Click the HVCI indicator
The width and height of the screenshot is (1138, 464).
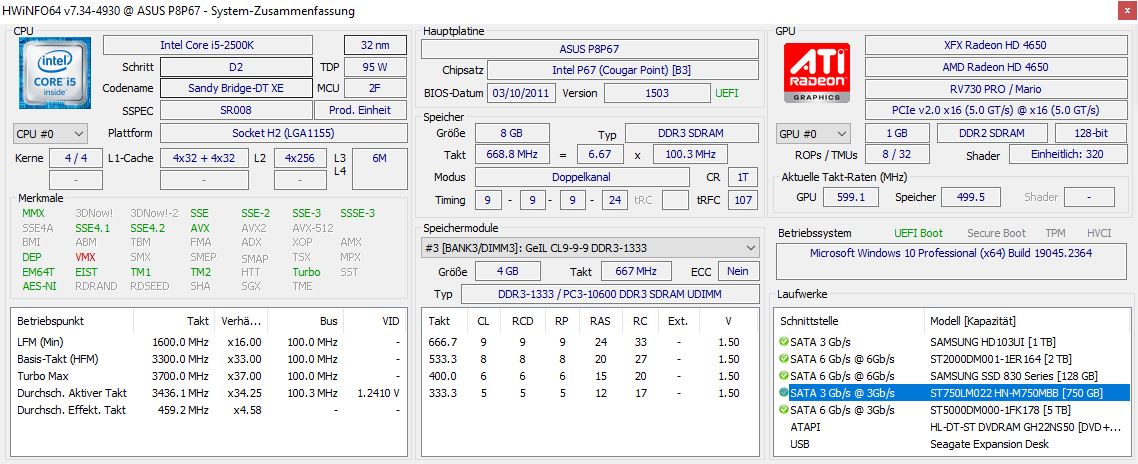click(1099, 233)
